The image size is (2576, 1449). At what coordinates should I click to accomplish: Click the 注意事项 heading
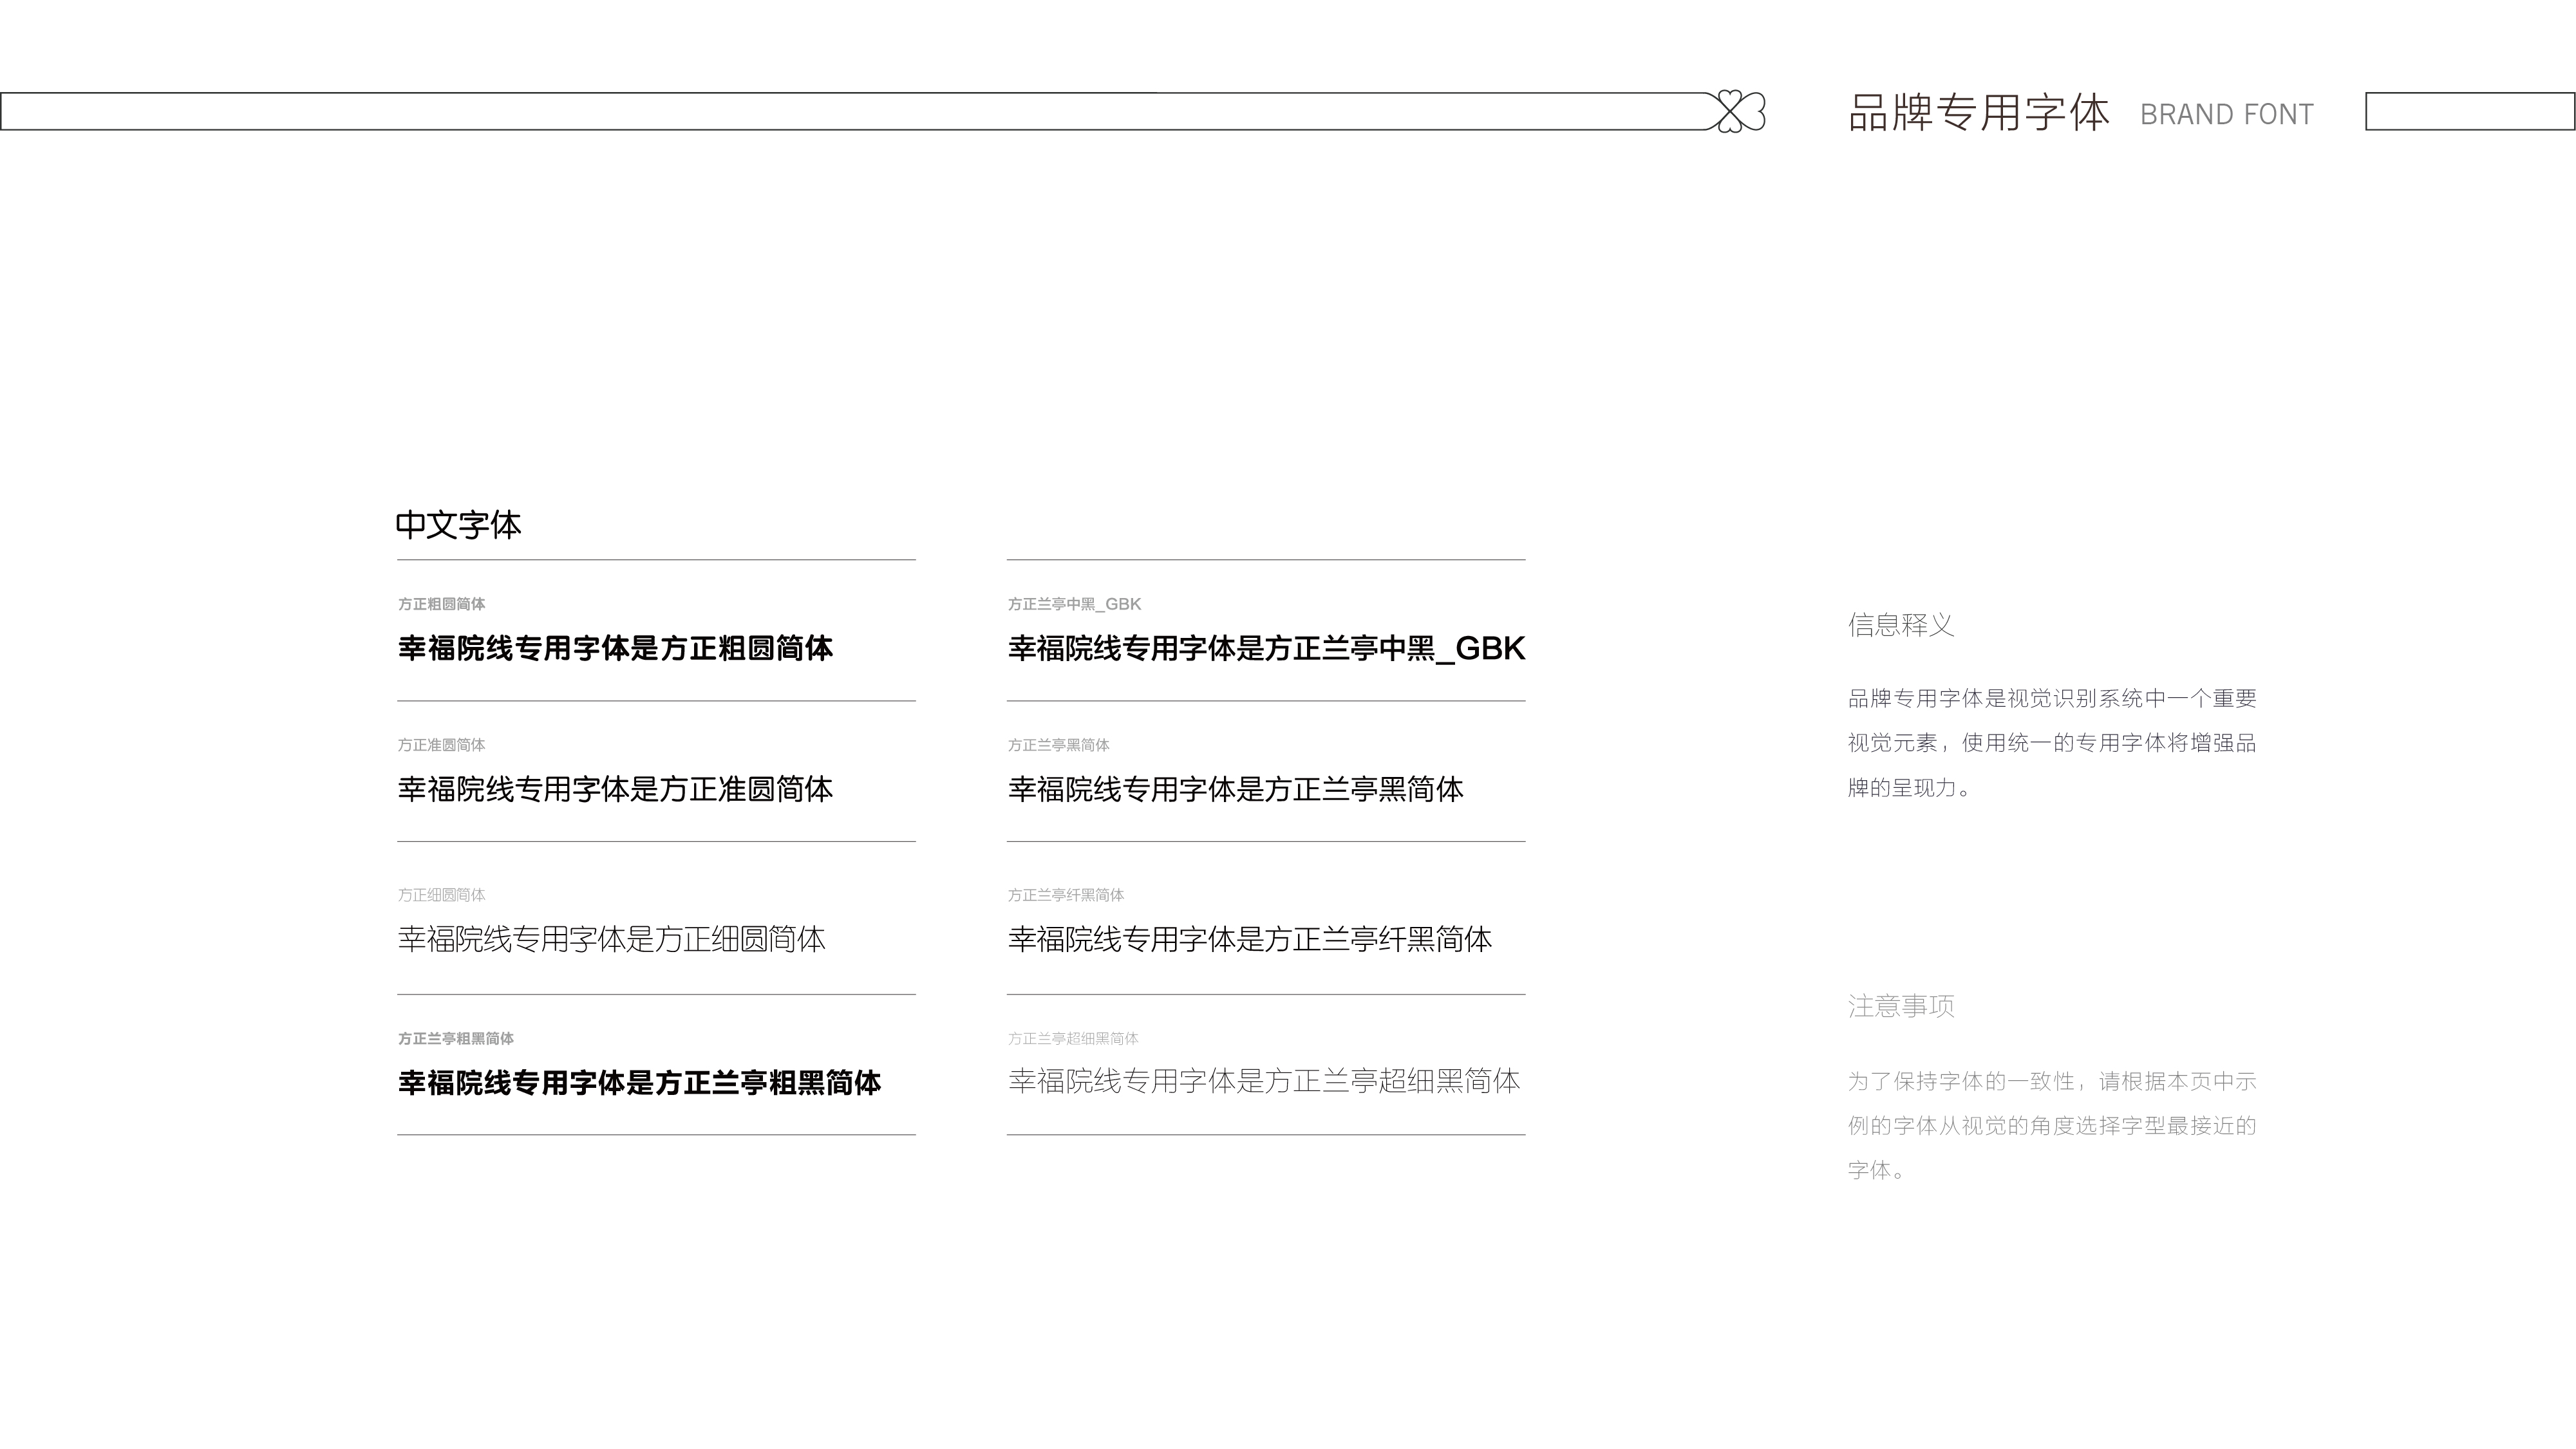[x=1900, y=1007]
